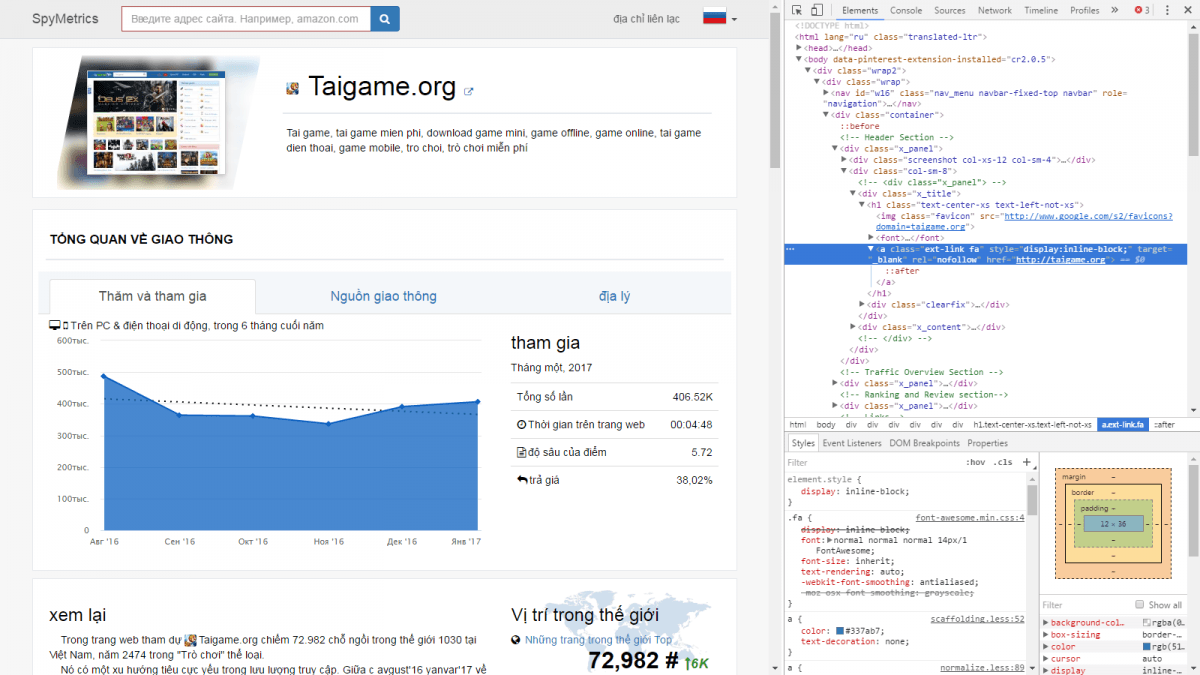
Task: Click the ellipsis on the selected DOM node row
Action: (791, 248)
